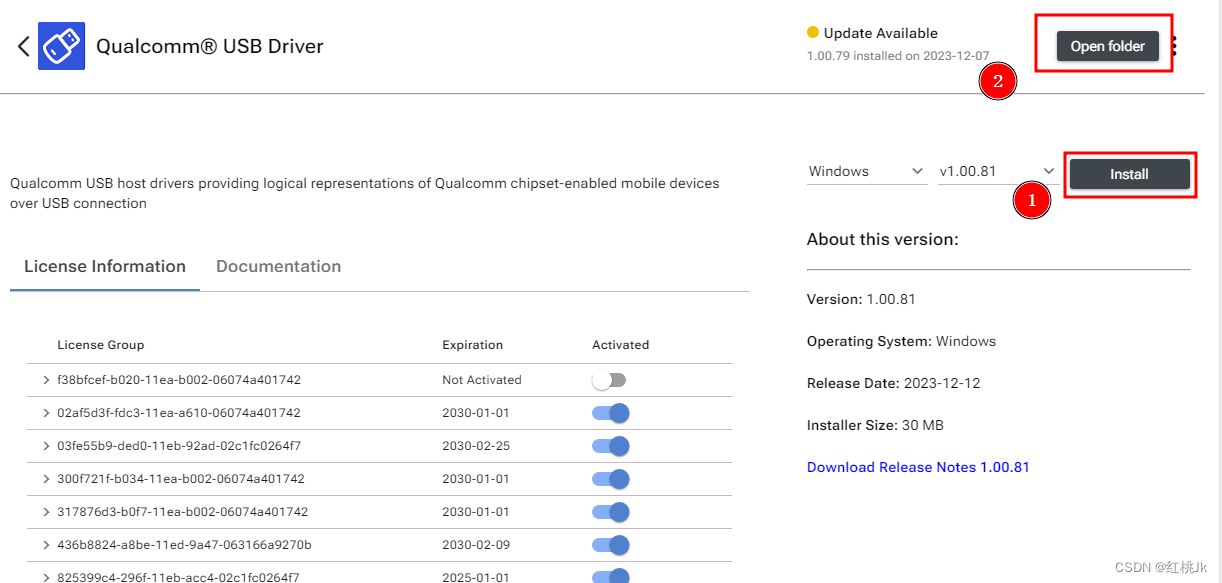Toggle license f38bfcef-b020 activation switch
This screenshot has height=583, width=1222.
click(609, 380)
